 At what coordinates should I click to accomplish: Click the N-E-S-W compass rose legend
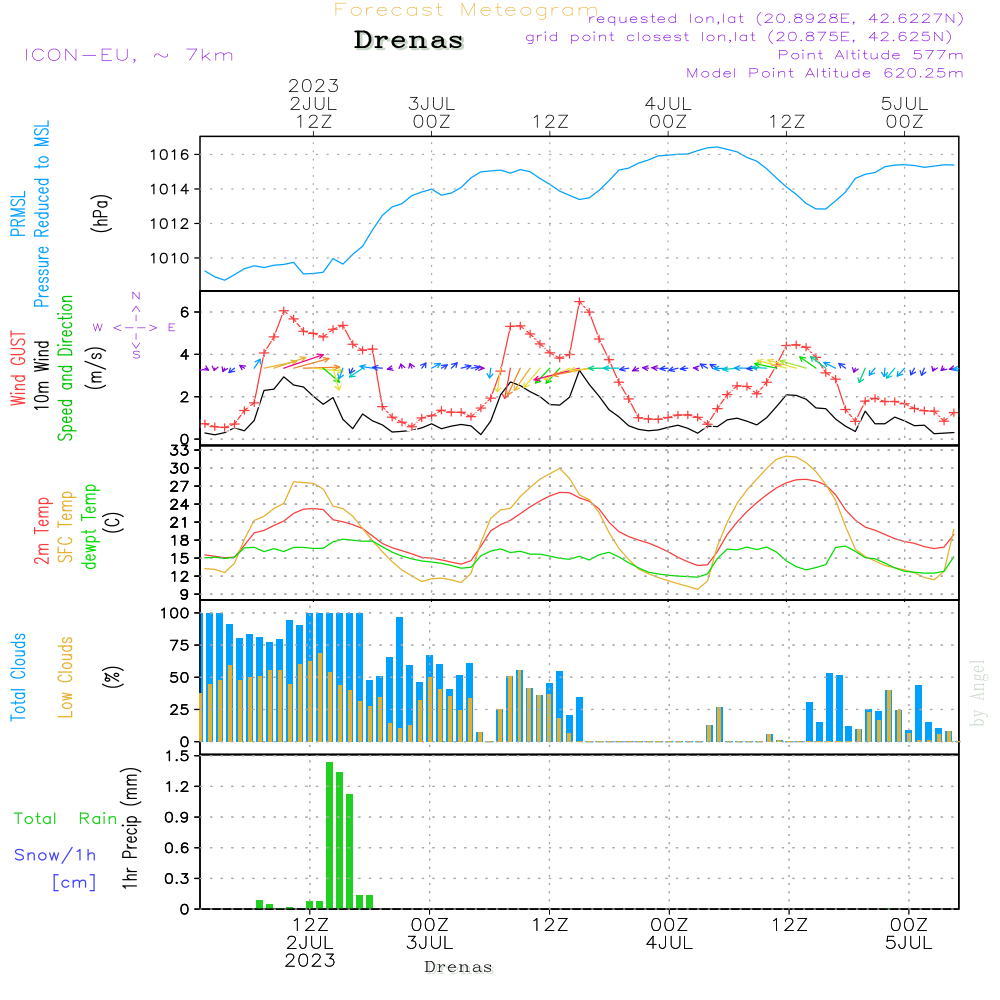pyautogui.click(x=135, y=326)
